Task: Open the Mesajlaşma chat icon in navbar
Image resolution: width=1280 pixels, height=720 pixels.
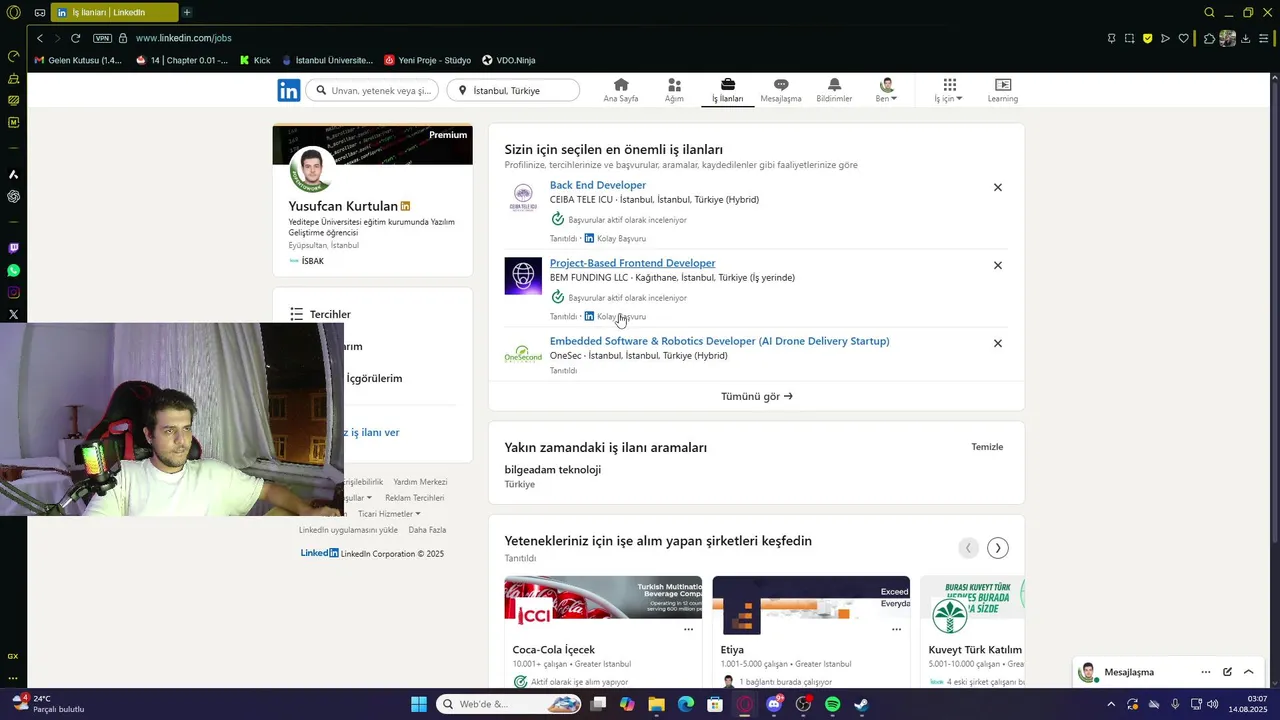Action: click(x=781, y=90)
